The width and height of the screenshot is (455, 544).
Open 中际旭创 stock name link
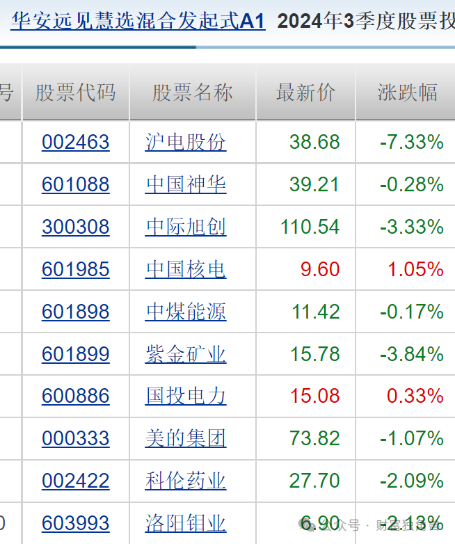click(186, 227)
